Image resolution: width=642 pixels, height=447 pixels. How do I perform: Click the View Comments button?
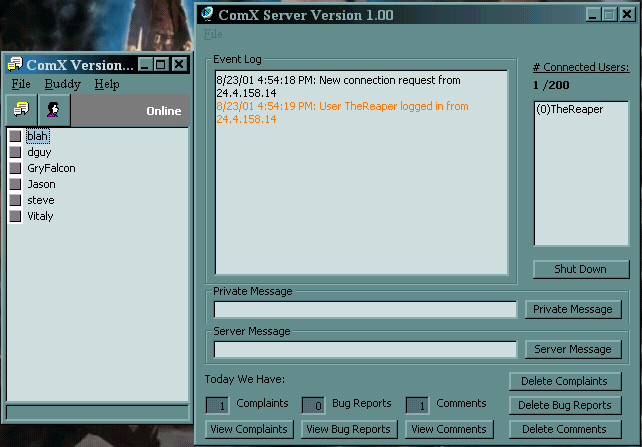pos(449,429)
